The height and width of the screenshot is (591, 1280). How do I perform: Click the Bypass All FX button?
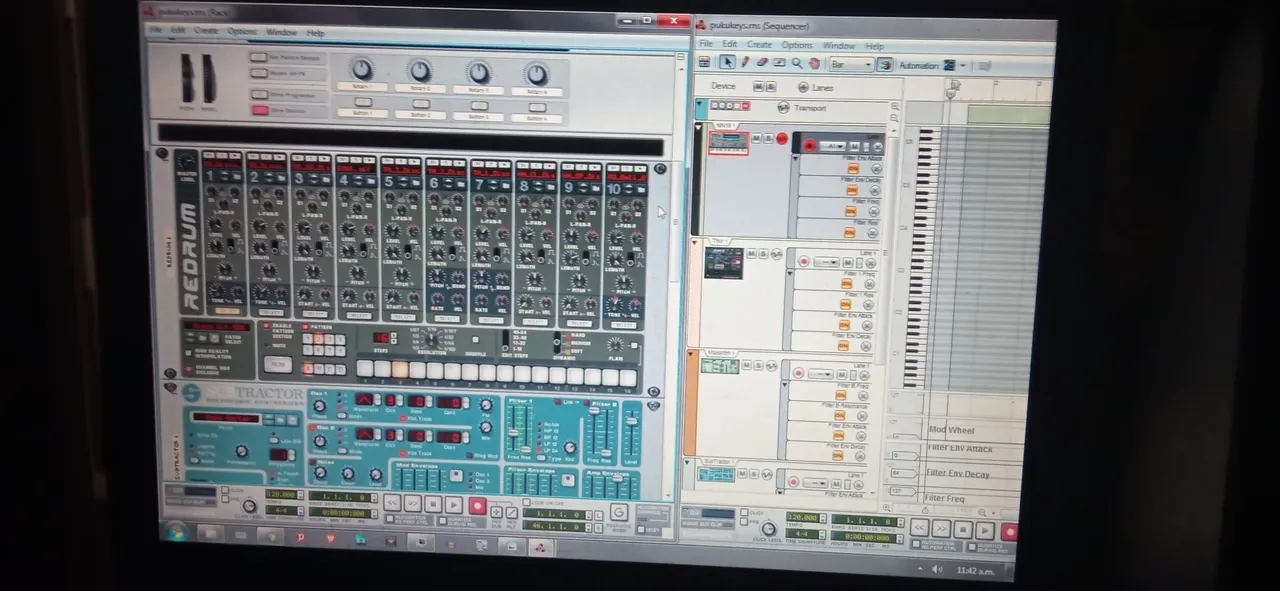click(258, 73)
